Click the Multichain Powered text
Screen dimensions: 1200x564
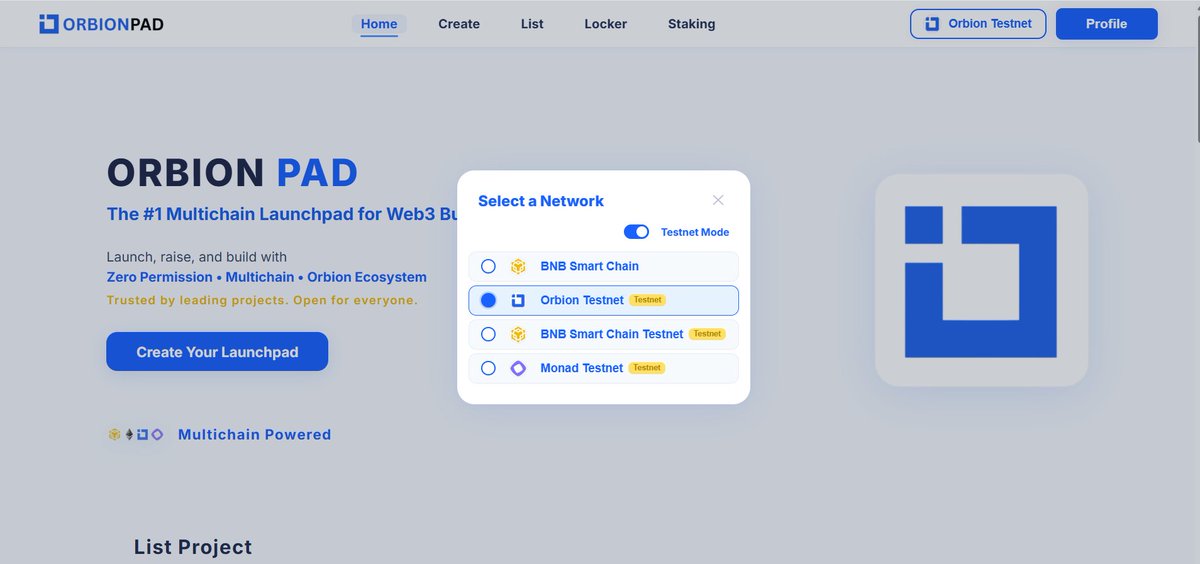click(x=254, y=435)
